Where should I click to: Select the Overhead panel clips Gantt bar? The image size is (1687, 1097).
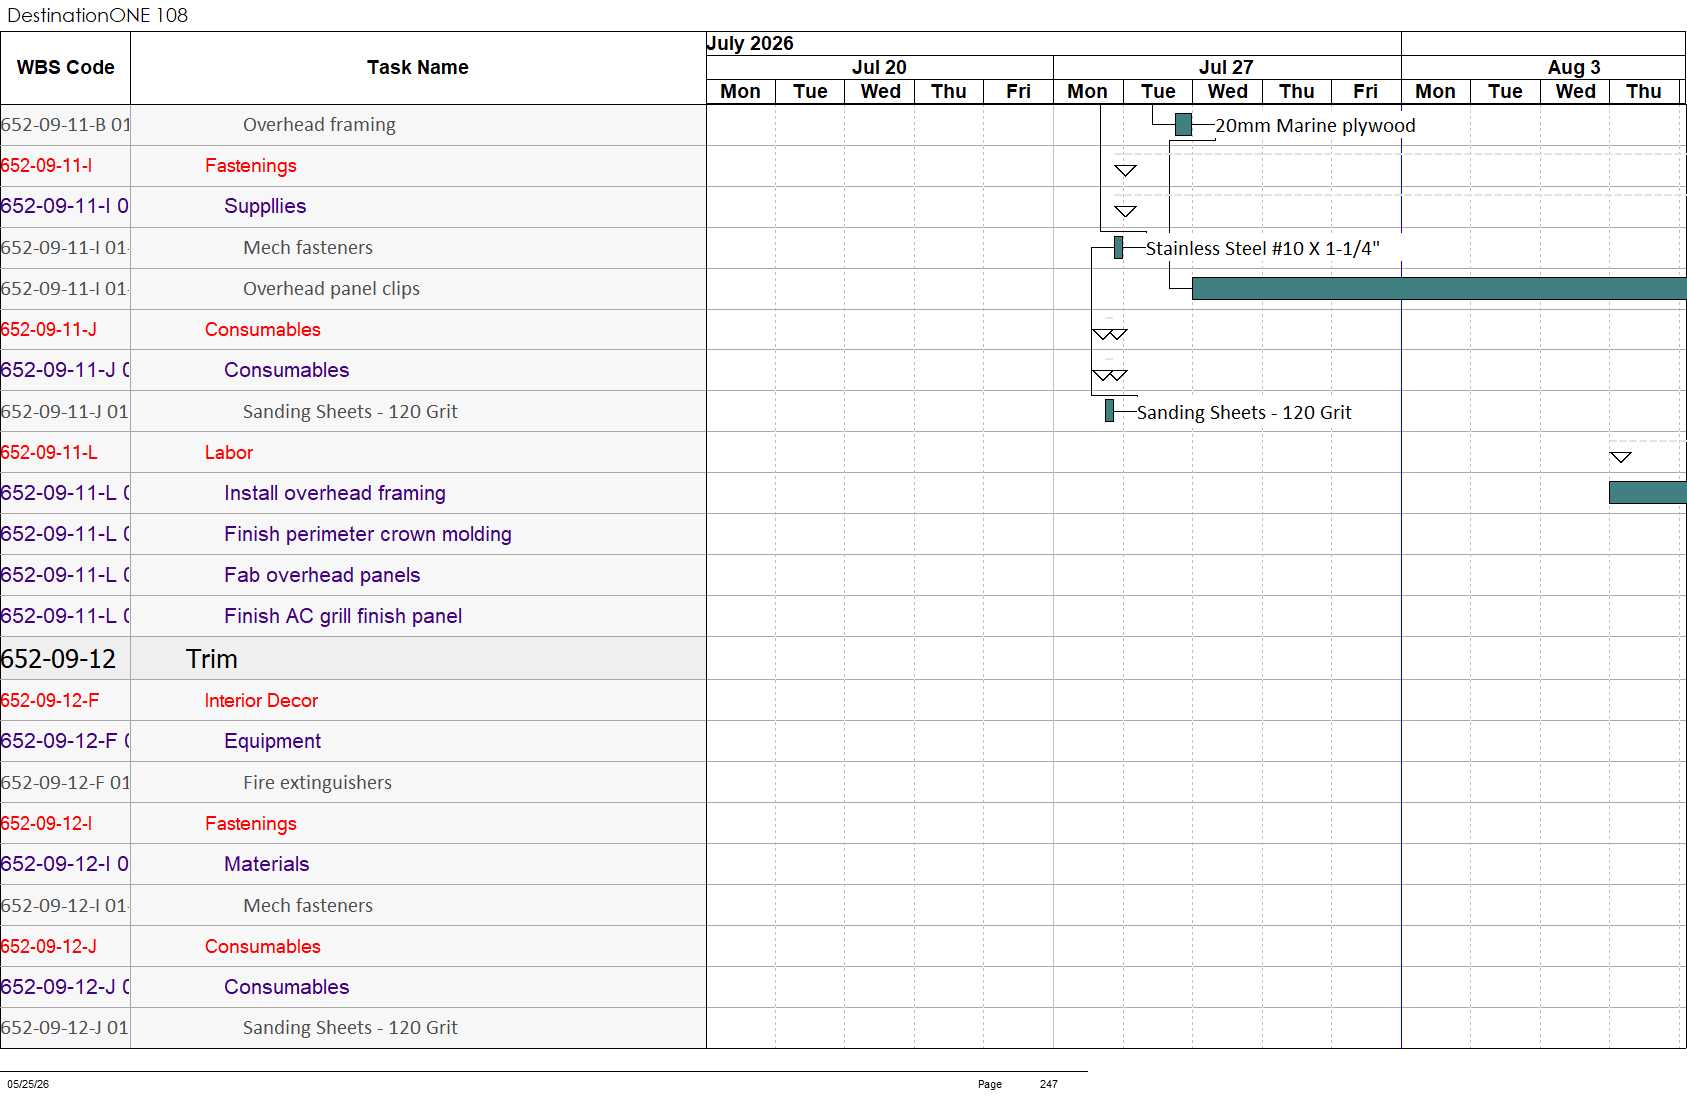point(1439,288)
